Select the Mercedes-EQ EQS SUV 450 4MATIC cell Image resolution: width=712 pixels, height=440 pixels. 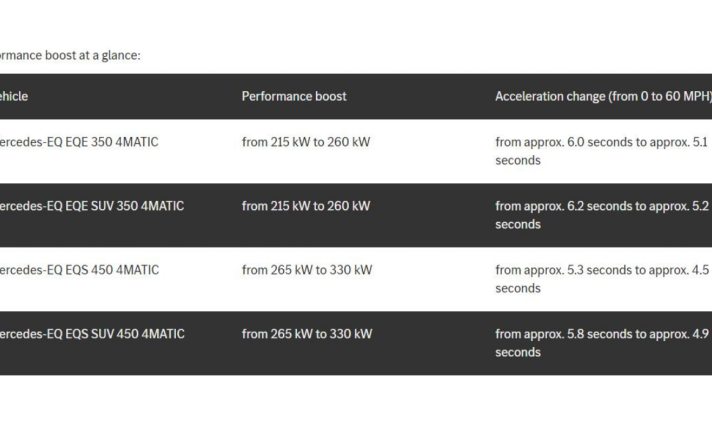point(92,334)
